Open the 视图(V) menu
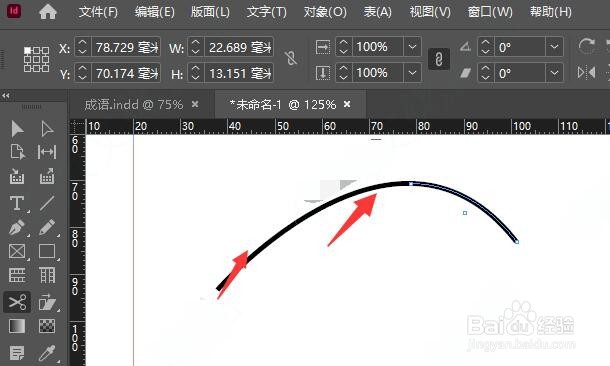This screenshot has height=366, width=610. pos(430,12)
